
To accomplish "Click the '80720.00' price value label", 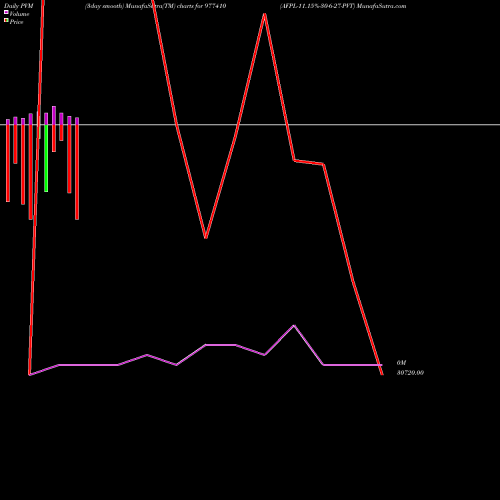I will [410, 373].
